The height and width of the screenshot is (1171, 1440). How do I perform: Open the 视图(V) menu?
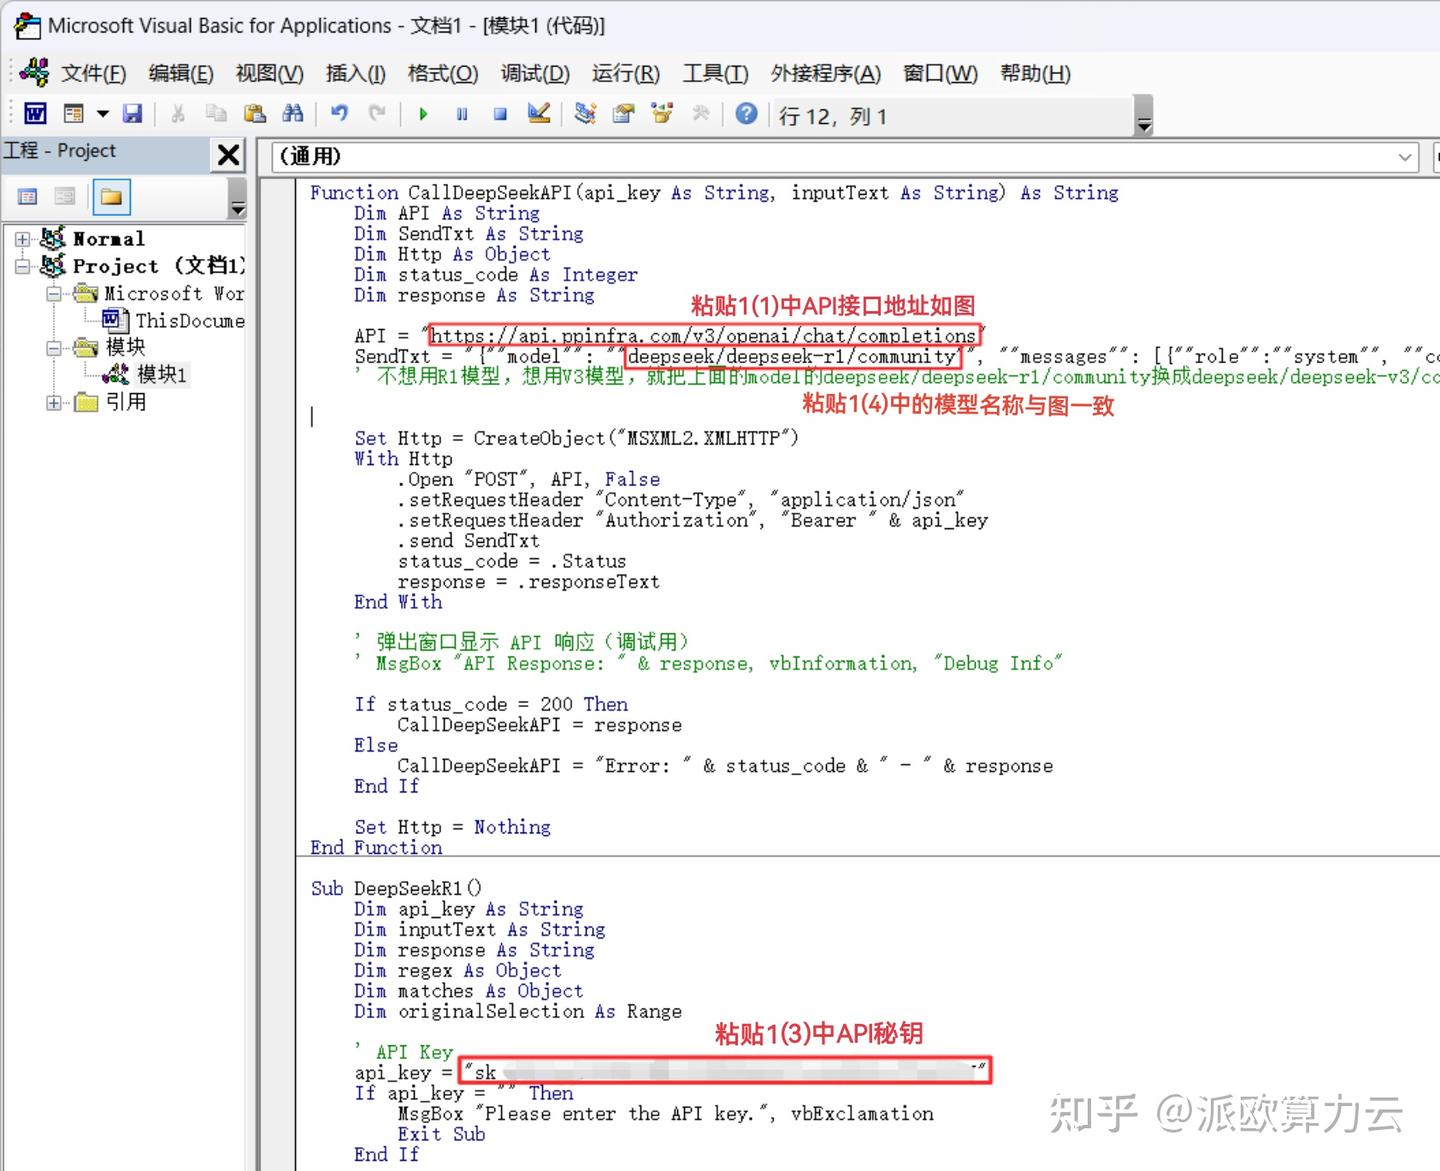click(x=269, y=73)
